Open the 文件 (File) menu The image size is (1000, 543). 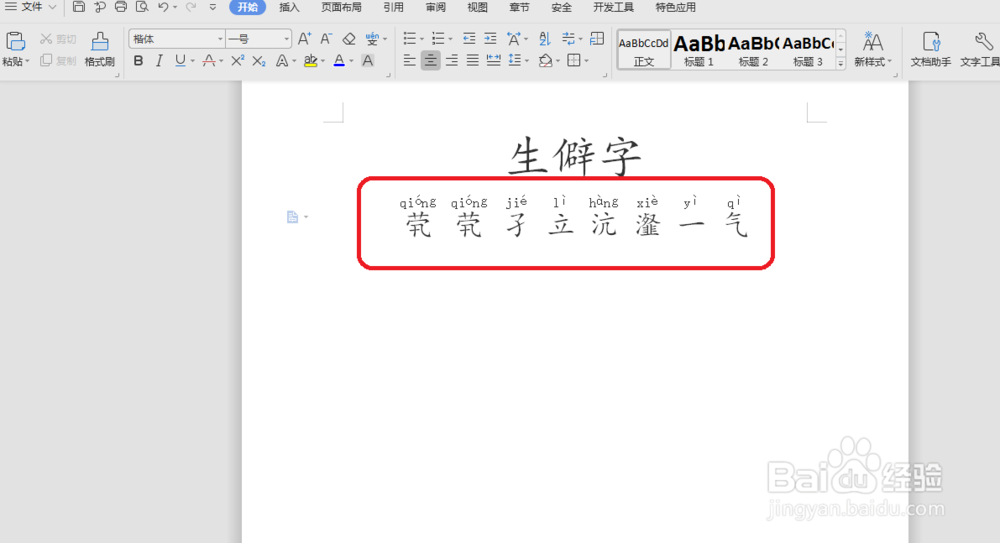click(31, 7)
